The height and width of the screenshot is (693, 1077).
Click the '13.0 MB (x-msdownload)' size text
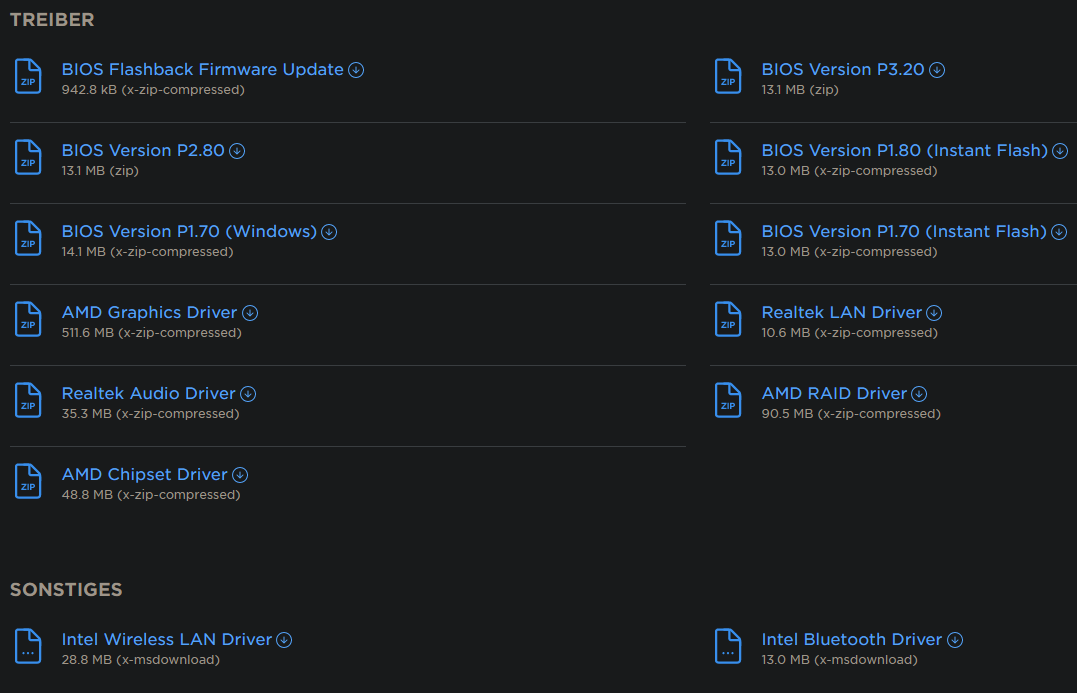[x=839, y=660]
